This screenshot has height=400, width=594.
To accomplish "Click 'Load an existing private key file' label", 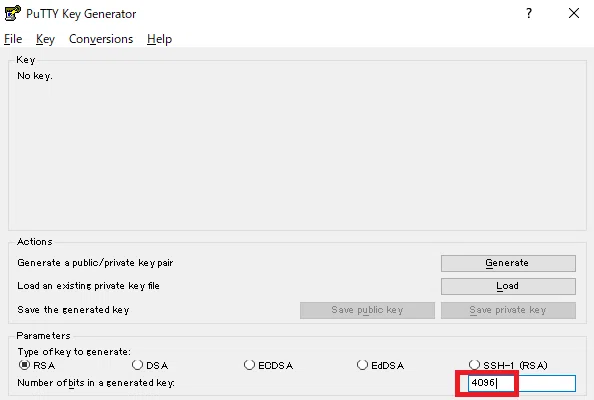I will [x=88, y=286].
